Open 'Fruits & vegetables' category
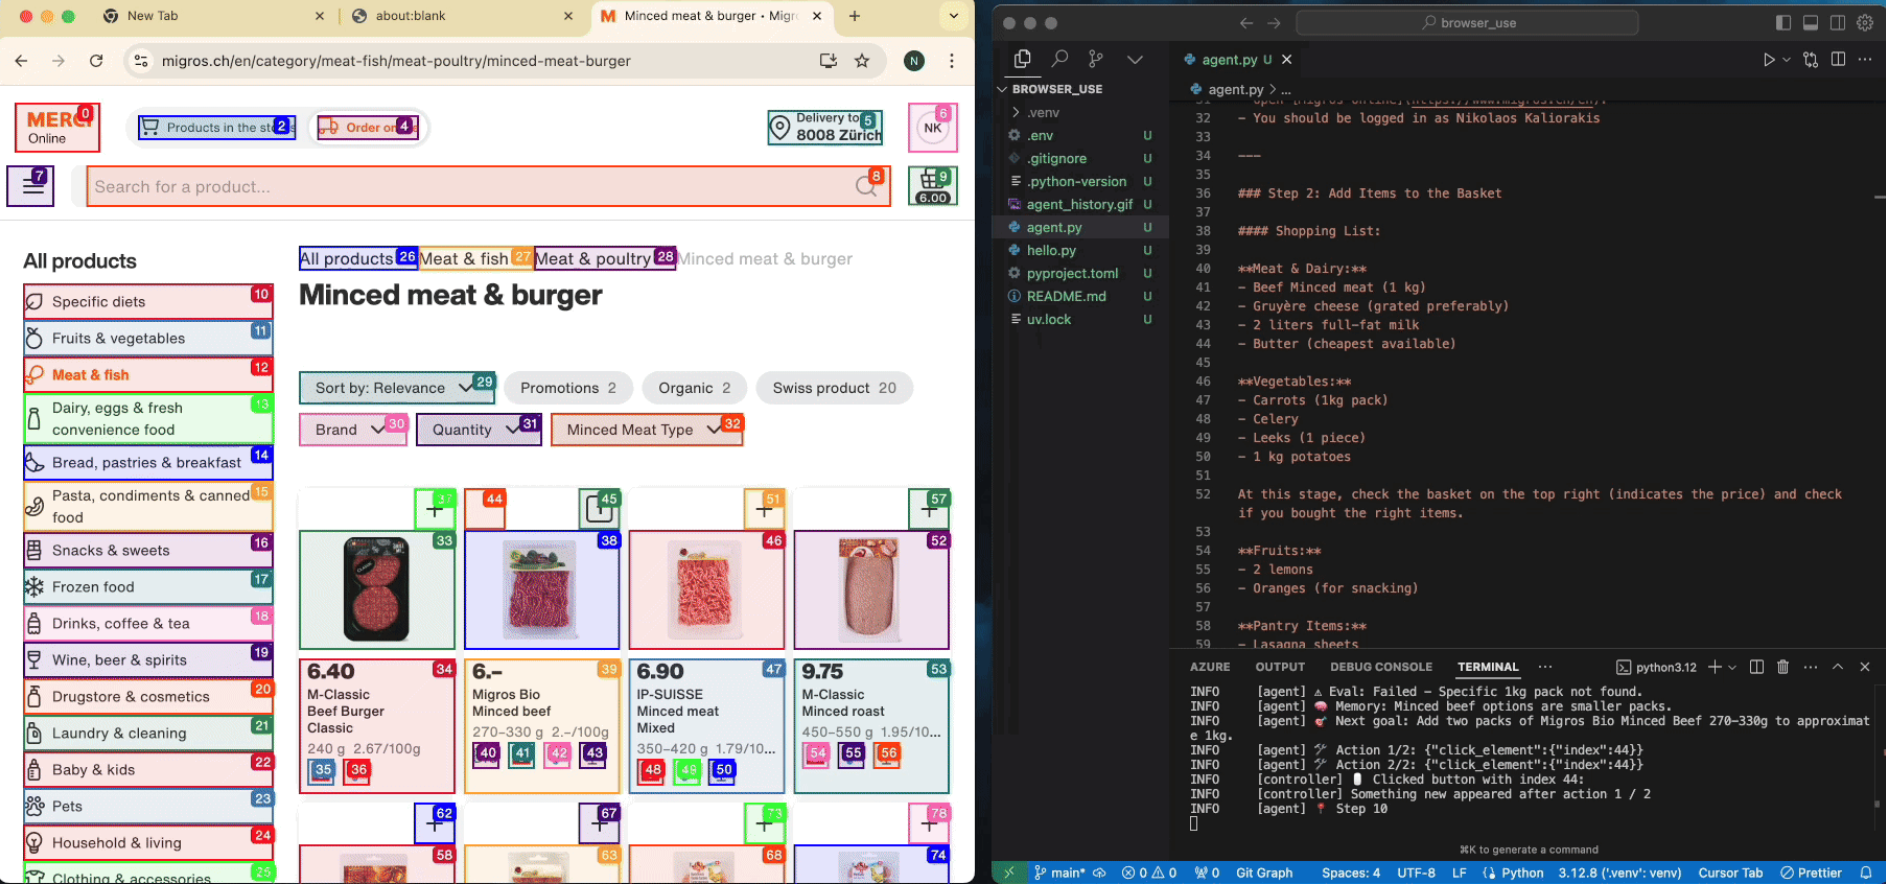This screenshot has height=884, width=1886. coord(148,338)
